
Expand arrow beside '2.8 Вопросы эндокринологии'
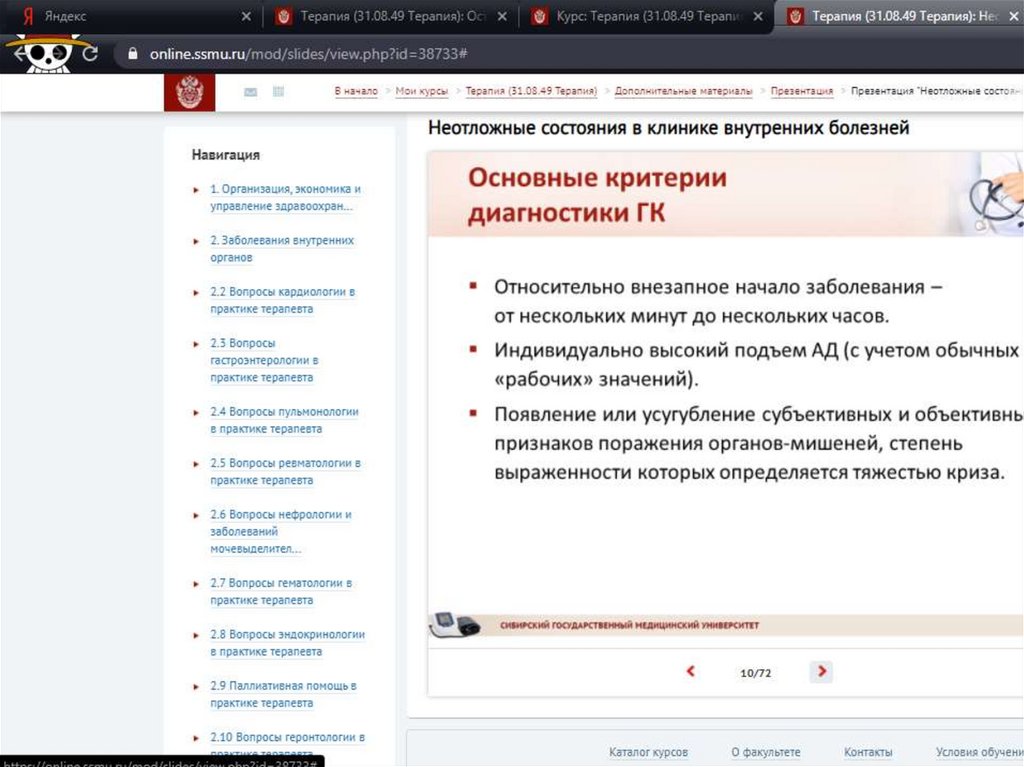pyautogui.click(x=196, y=635)
